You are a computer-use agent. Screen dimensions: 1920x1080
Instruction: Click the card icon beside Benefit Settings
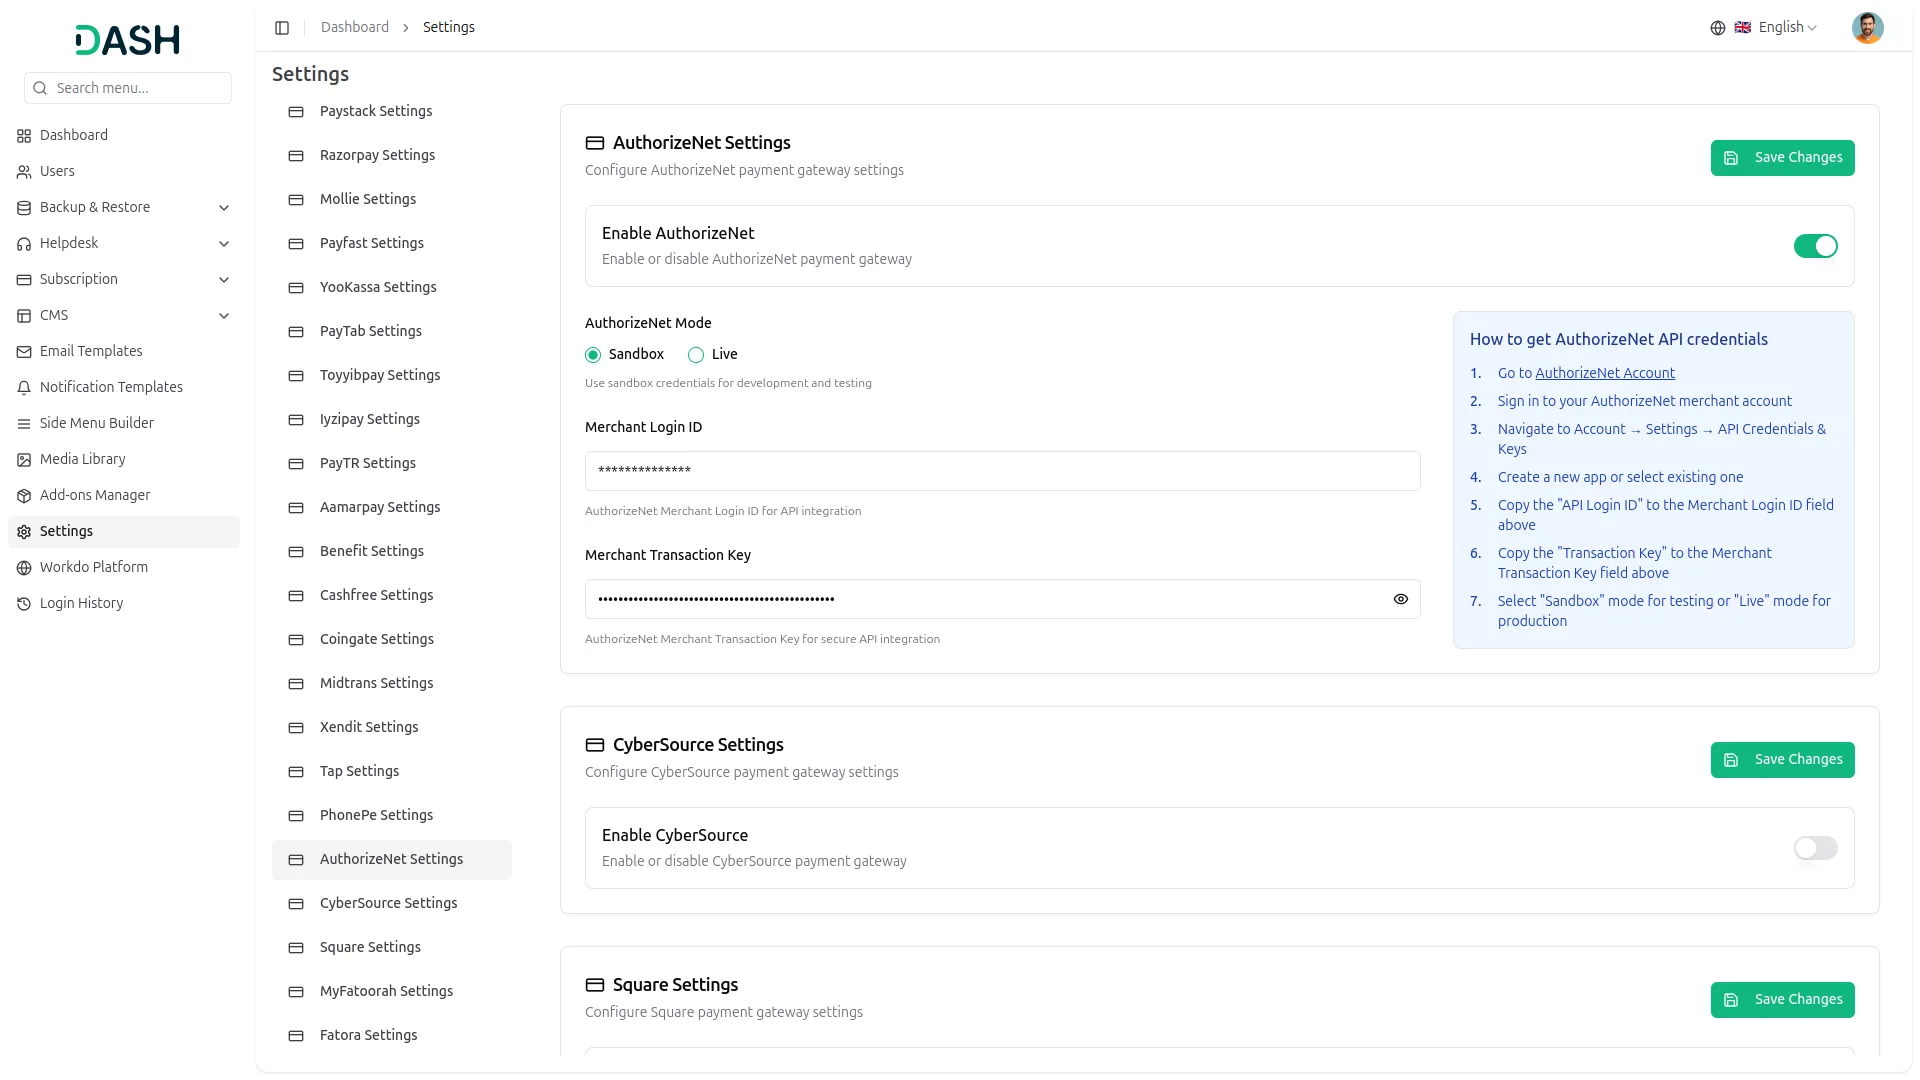click(x=296, y=552)
